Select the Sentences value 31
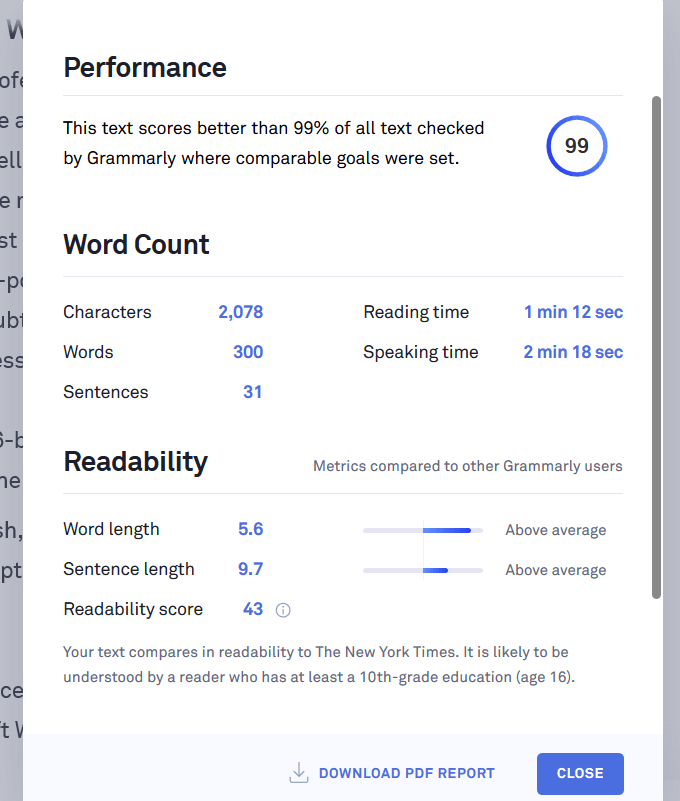Viewport: 680px width, 801px height. click(253, 392)
